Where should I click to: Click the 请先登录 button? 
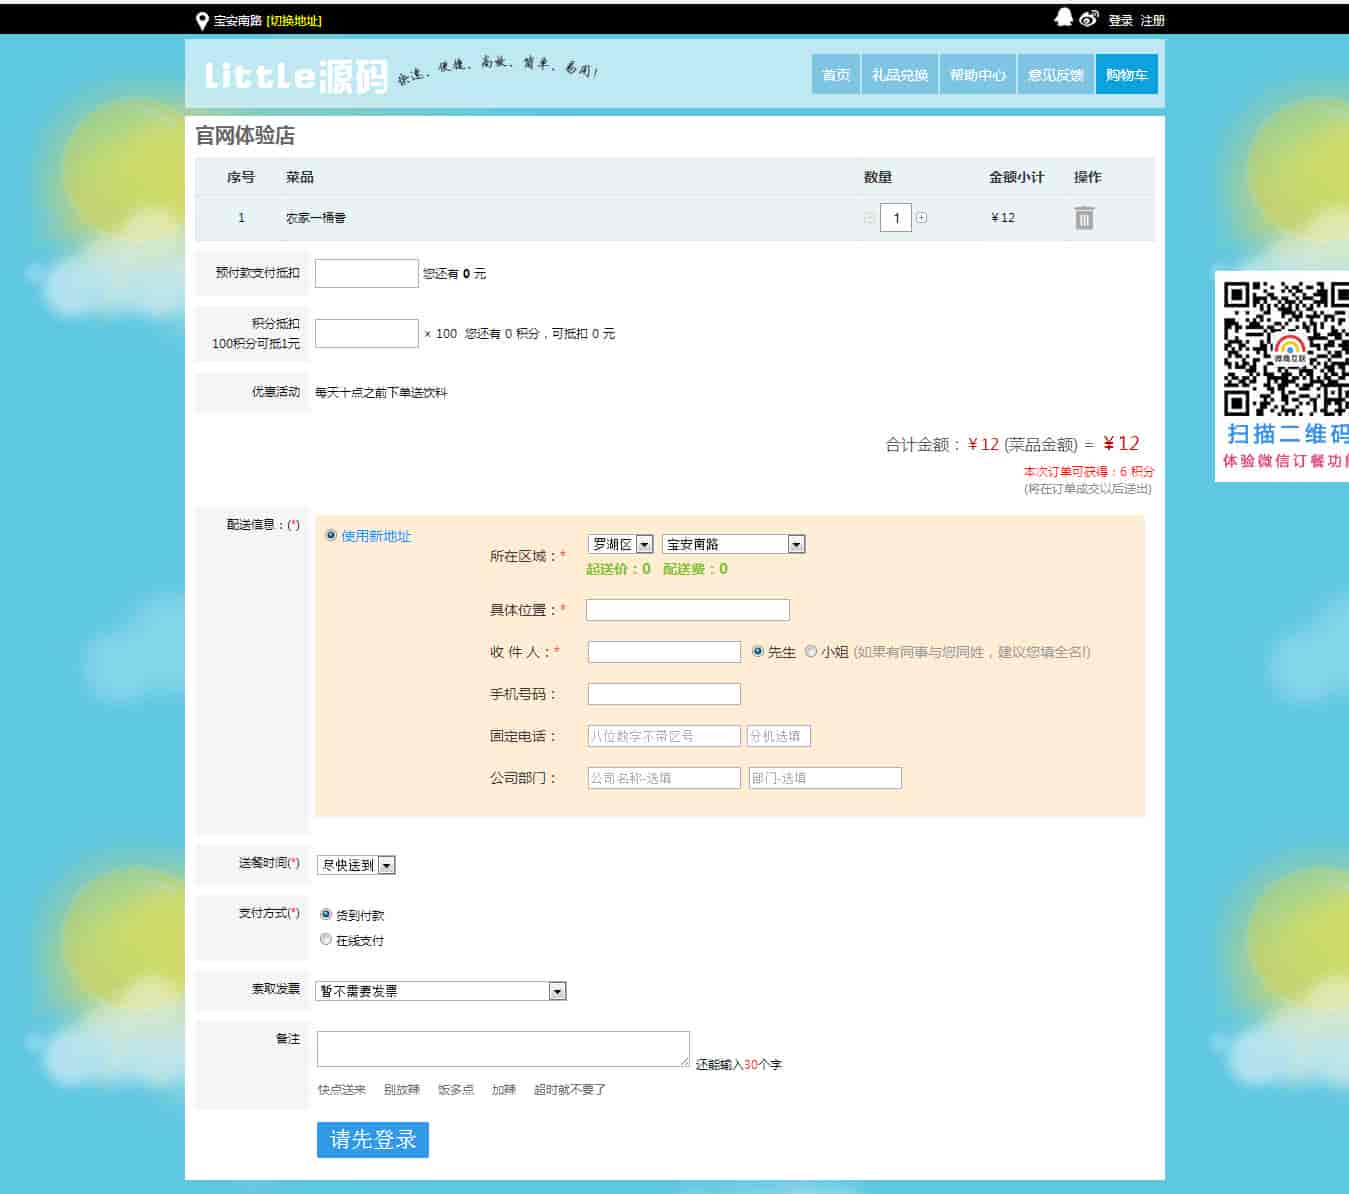[x=372, y=1139]
